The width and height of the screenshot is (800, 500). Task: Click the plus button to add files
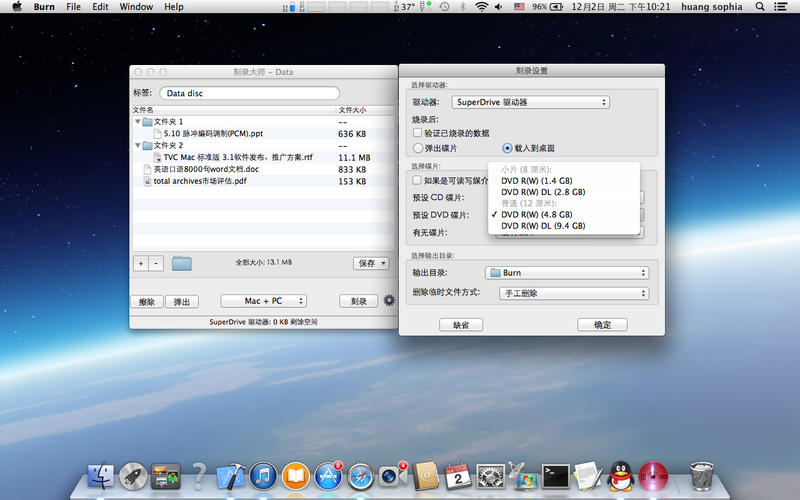(x=140, y=263)
